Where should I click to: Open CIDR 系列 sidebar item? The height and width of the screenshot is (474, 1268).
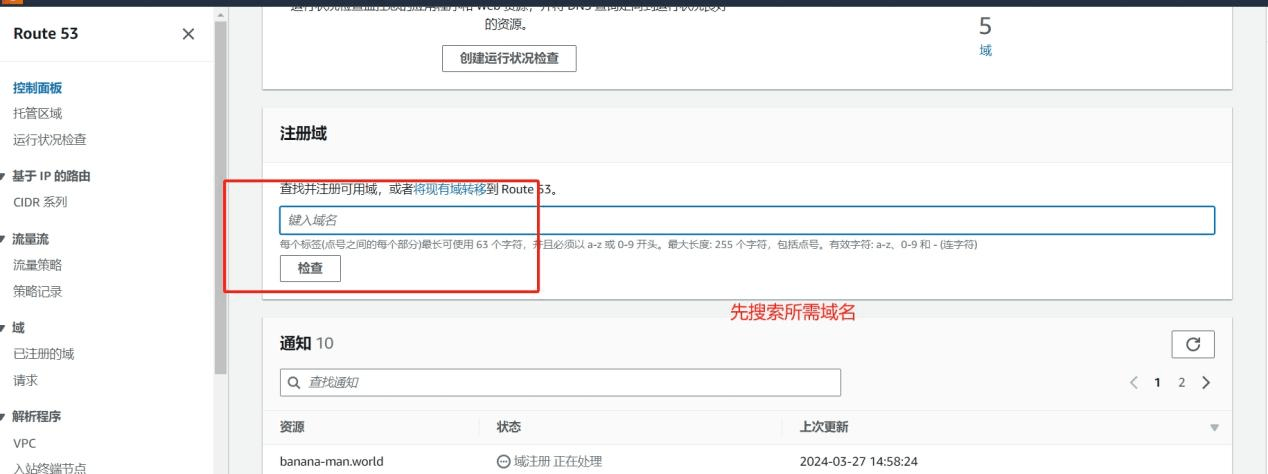(40, 202)
